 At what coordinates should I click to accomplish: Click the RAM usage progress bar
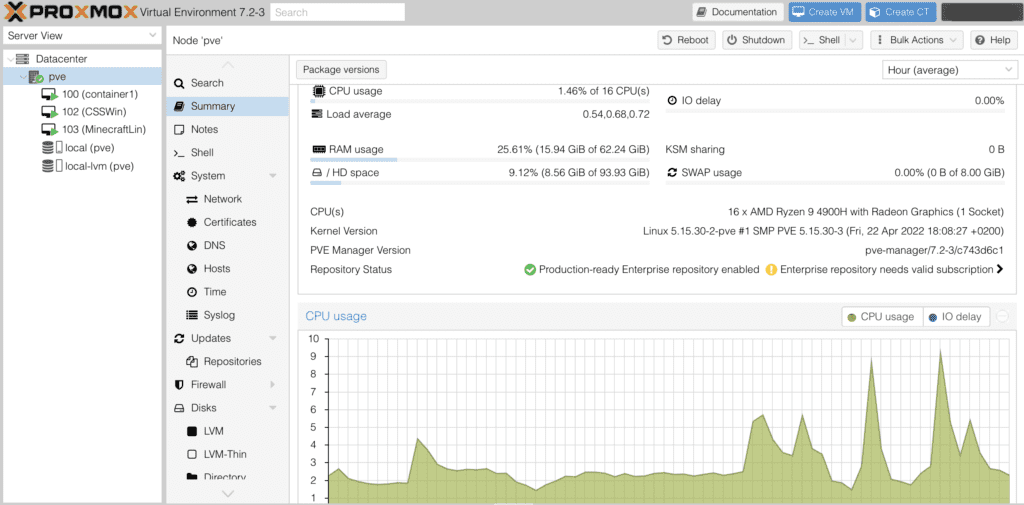(480, 159)
